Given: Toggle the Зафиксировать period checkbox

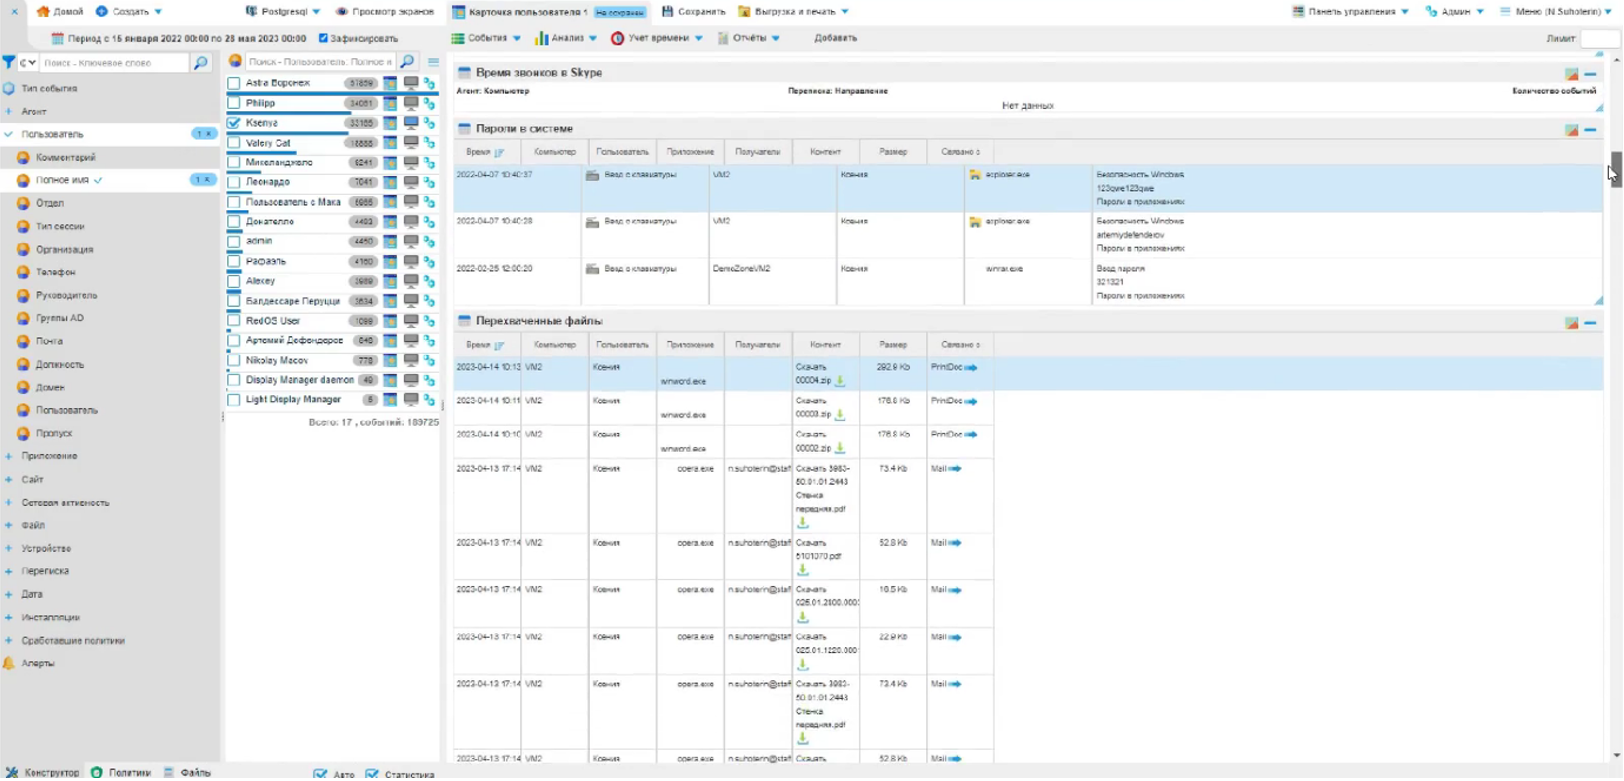Looking at the screenshot, I should pyautogui.click(x=323, y=38).
